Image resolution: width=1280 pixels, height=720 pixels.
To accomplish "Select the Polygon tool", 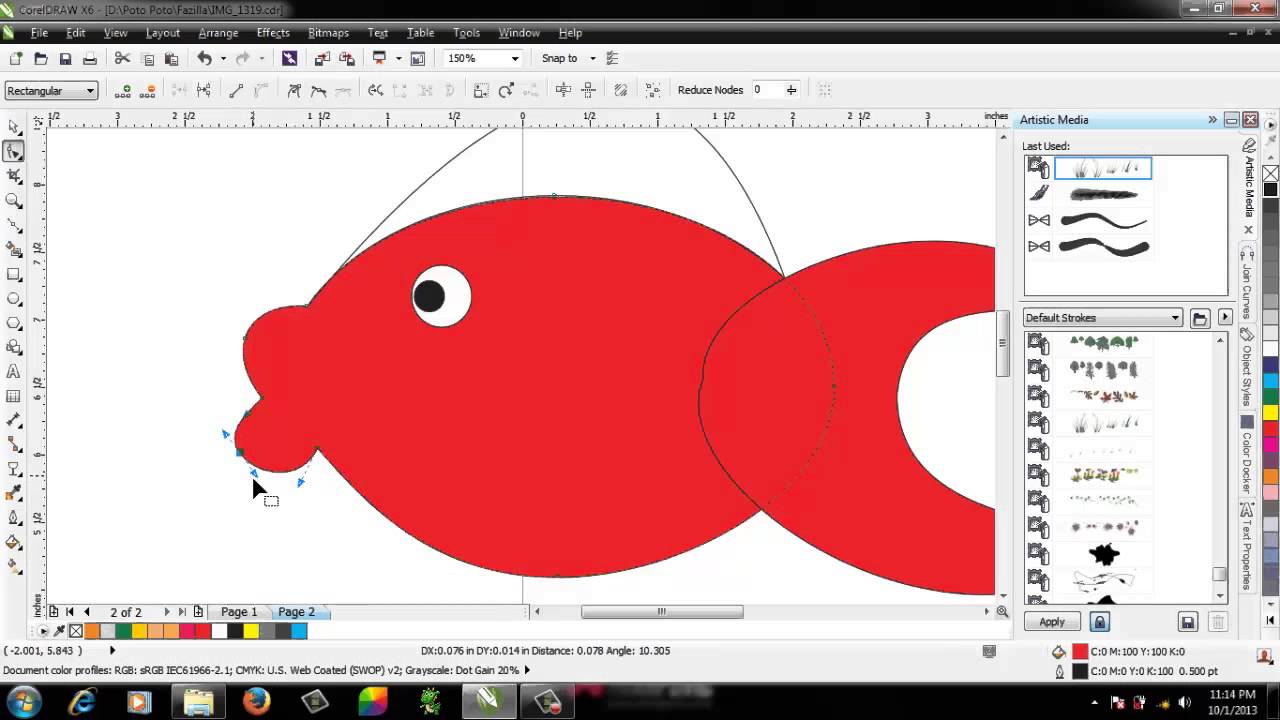I will click(x=14, y=323).
